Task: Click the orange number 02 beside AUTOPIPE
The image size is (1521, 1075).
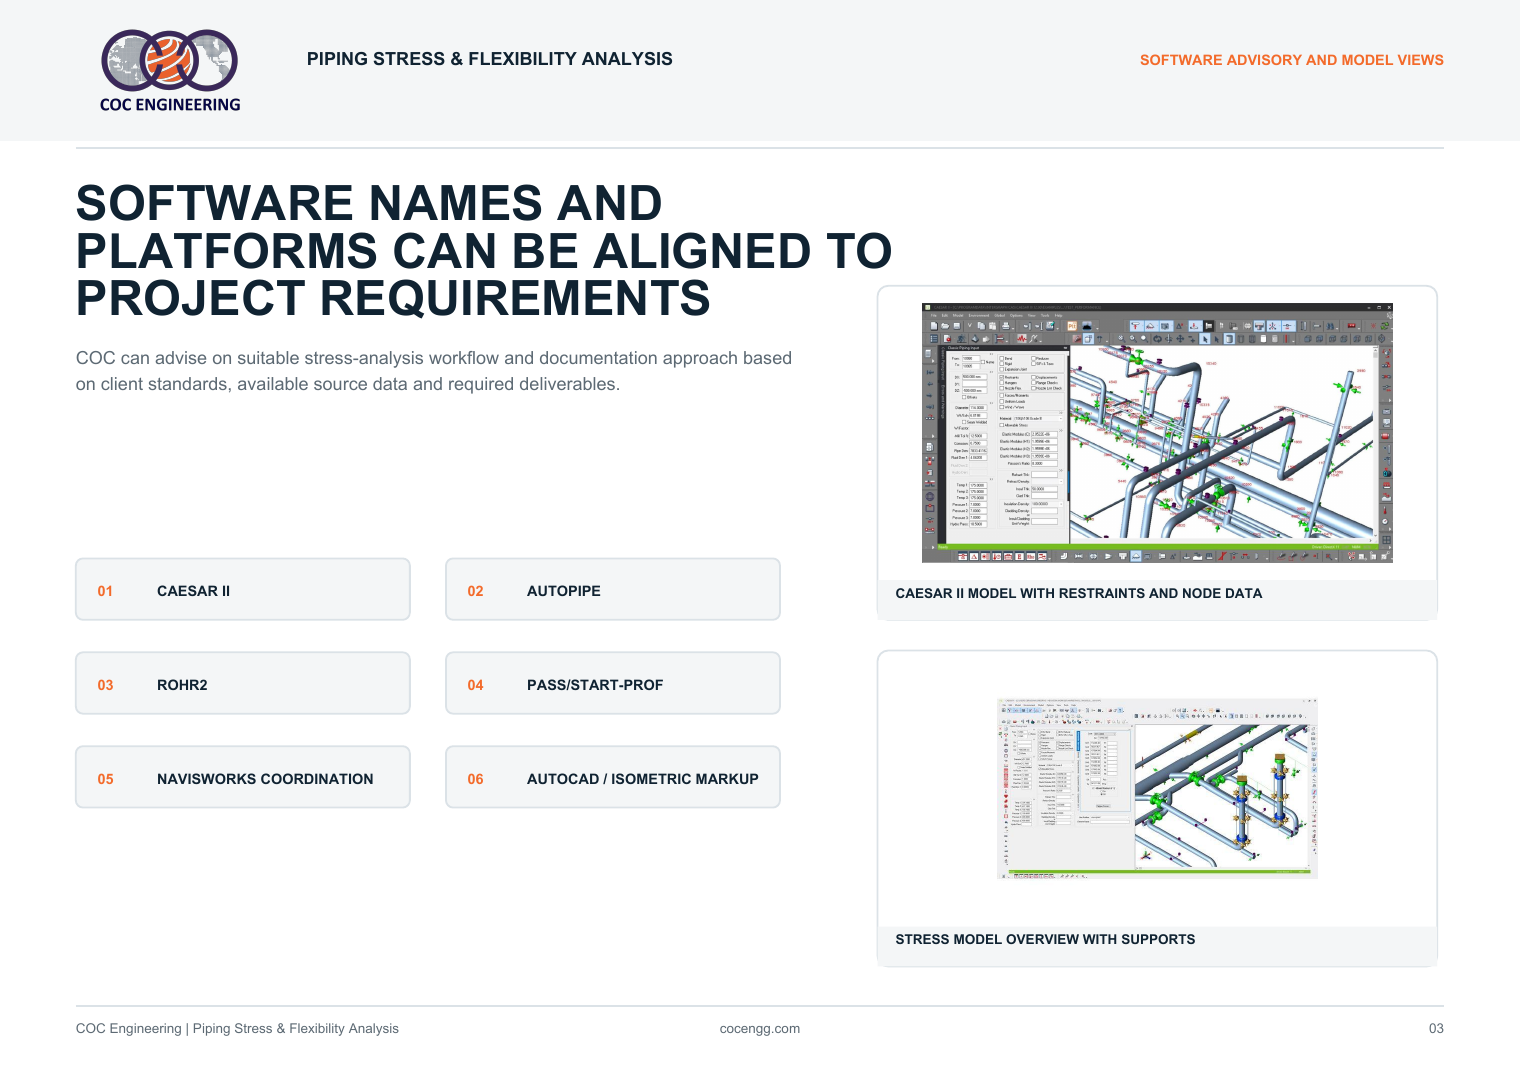Action: (475, 591)
